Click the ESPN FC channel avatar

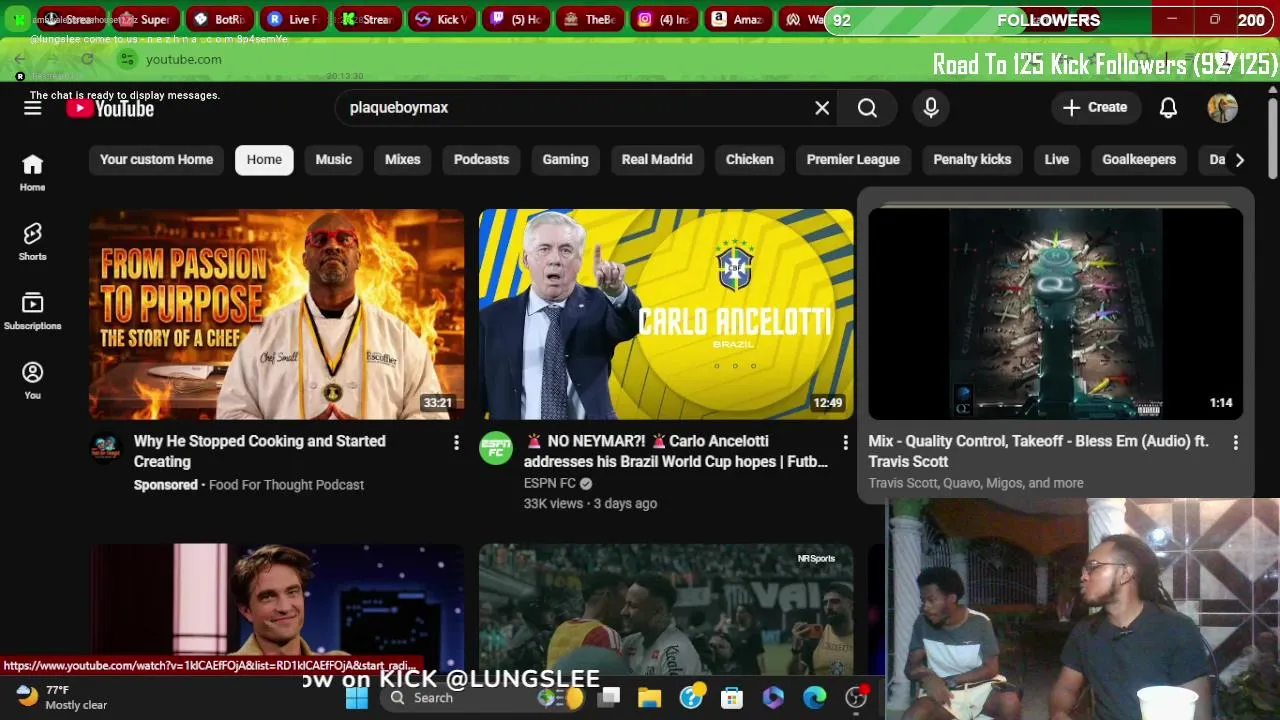point(496,449)
